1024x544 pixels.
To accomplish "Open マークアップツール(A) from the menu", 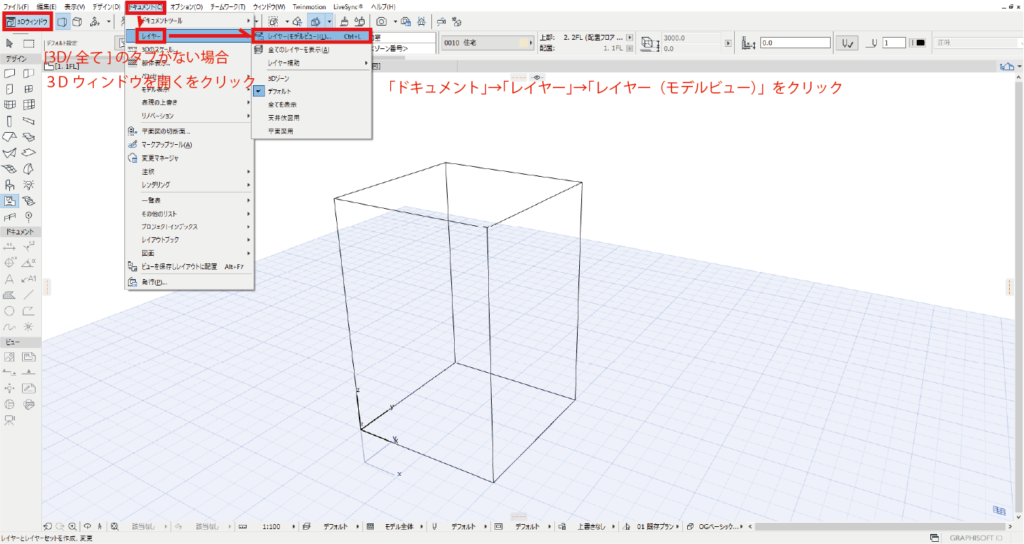I will 189,144.
